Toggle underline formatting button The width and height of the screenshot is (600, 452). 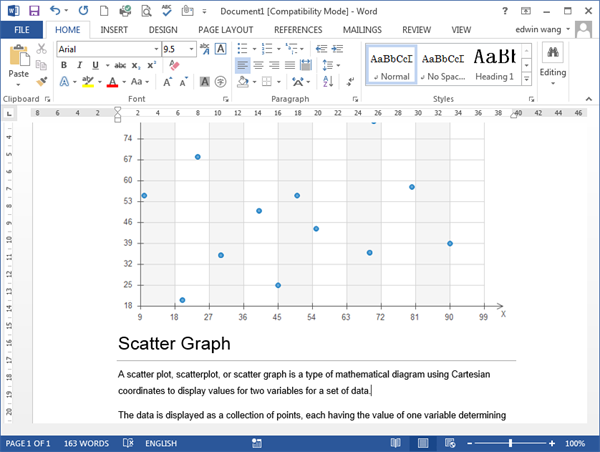click(94, 65)
